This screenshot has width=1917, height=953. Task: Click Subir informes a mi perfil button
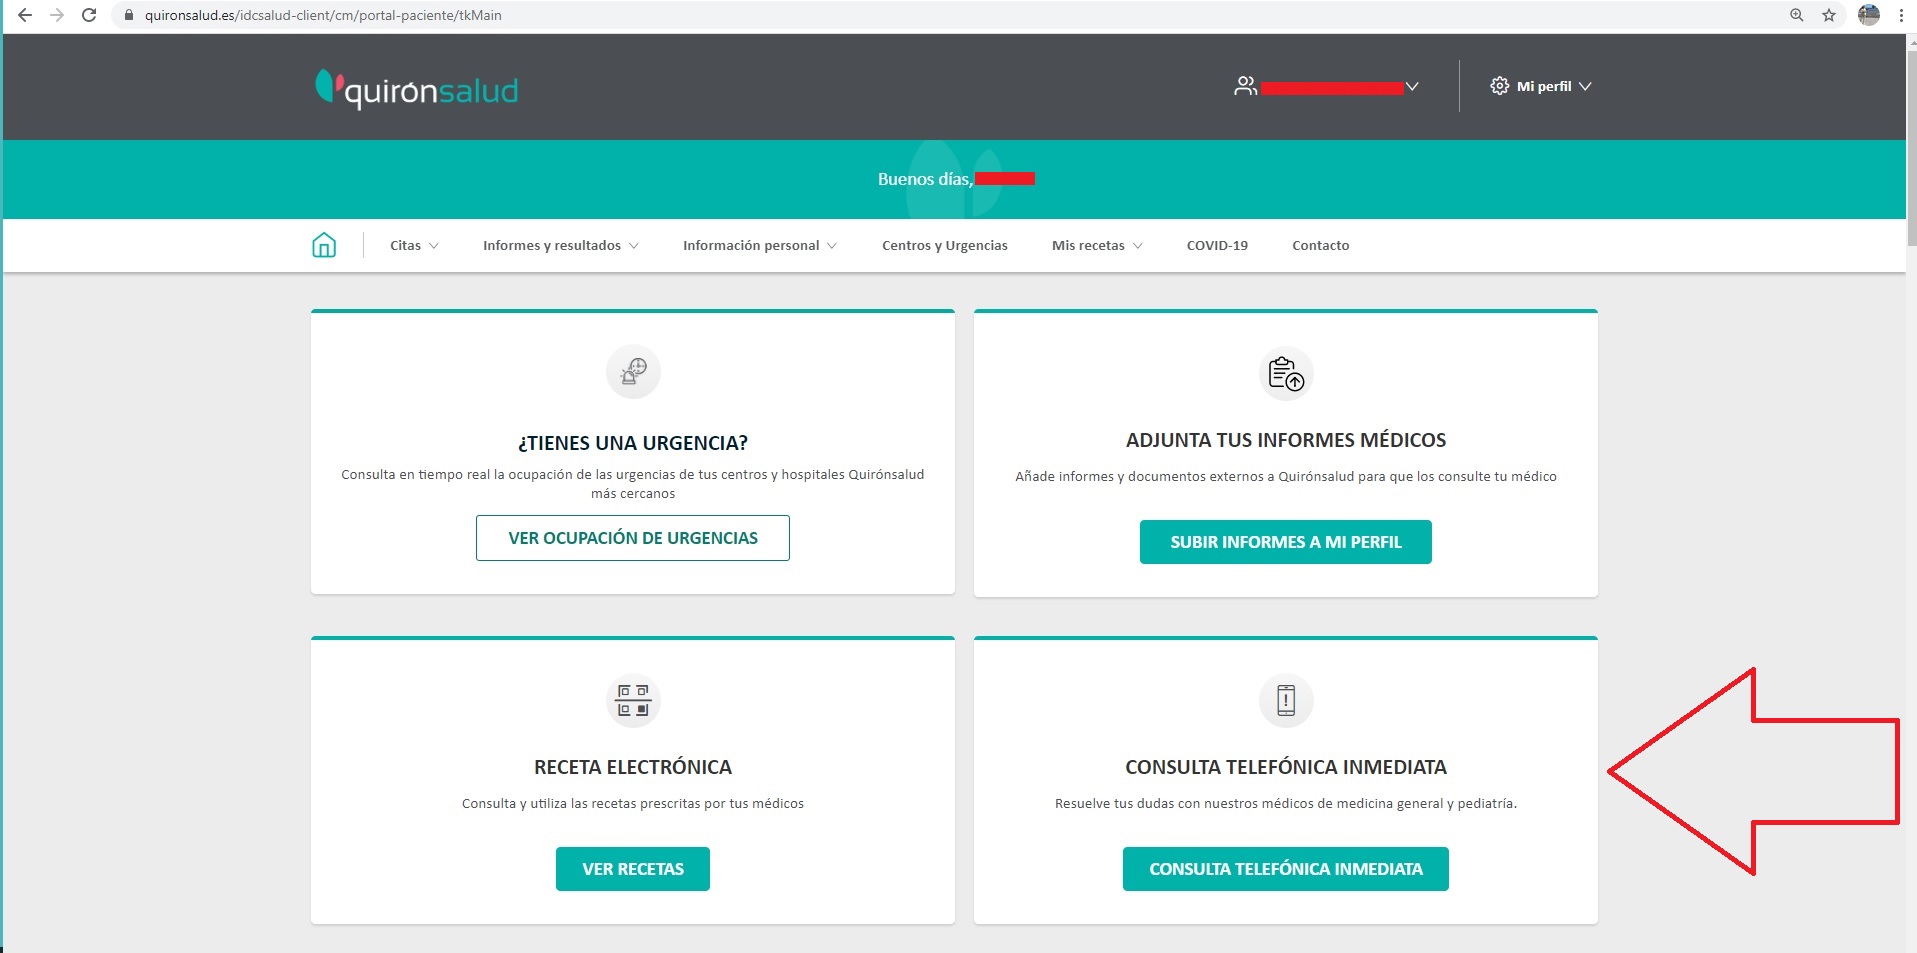coord(1286,542)
